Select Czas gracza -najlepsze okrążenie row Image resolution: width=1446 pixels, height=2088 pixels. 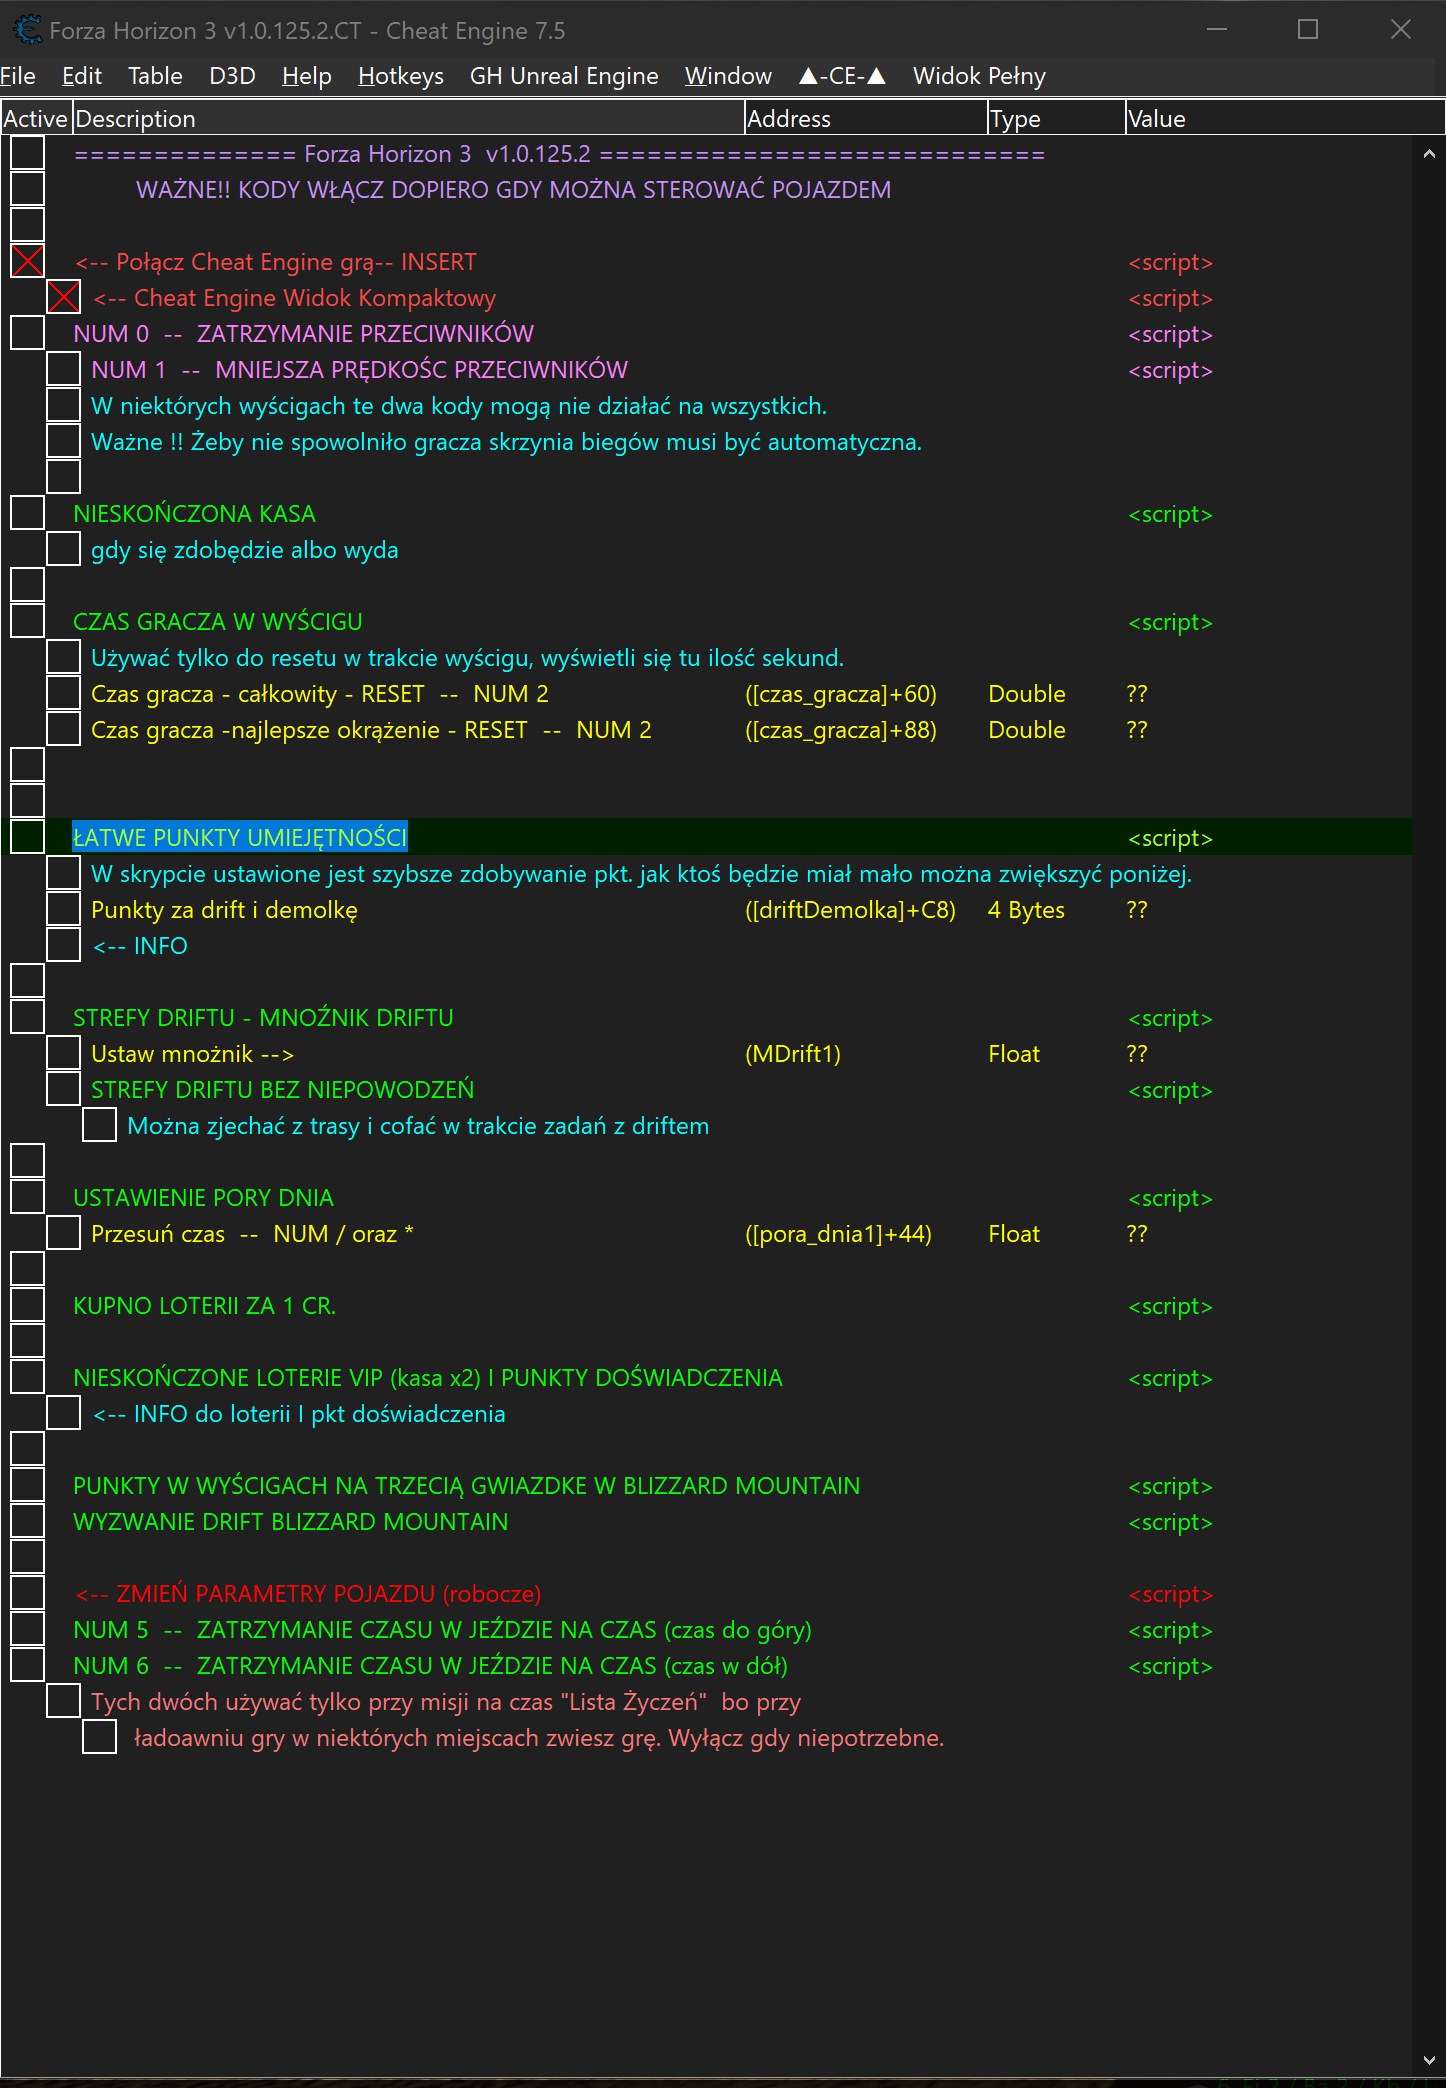(371, 730)
